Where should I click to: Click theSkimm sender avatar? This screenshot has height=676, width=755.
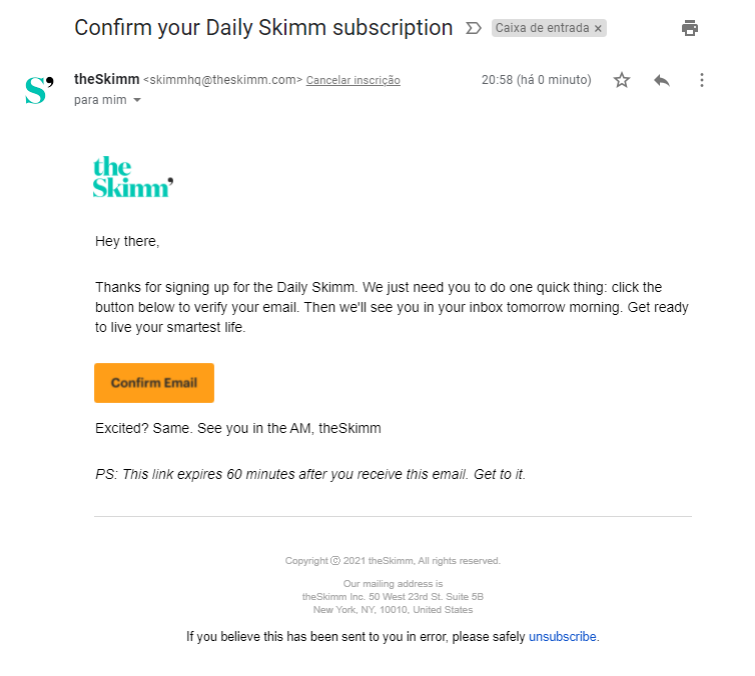tap(39, 90)
